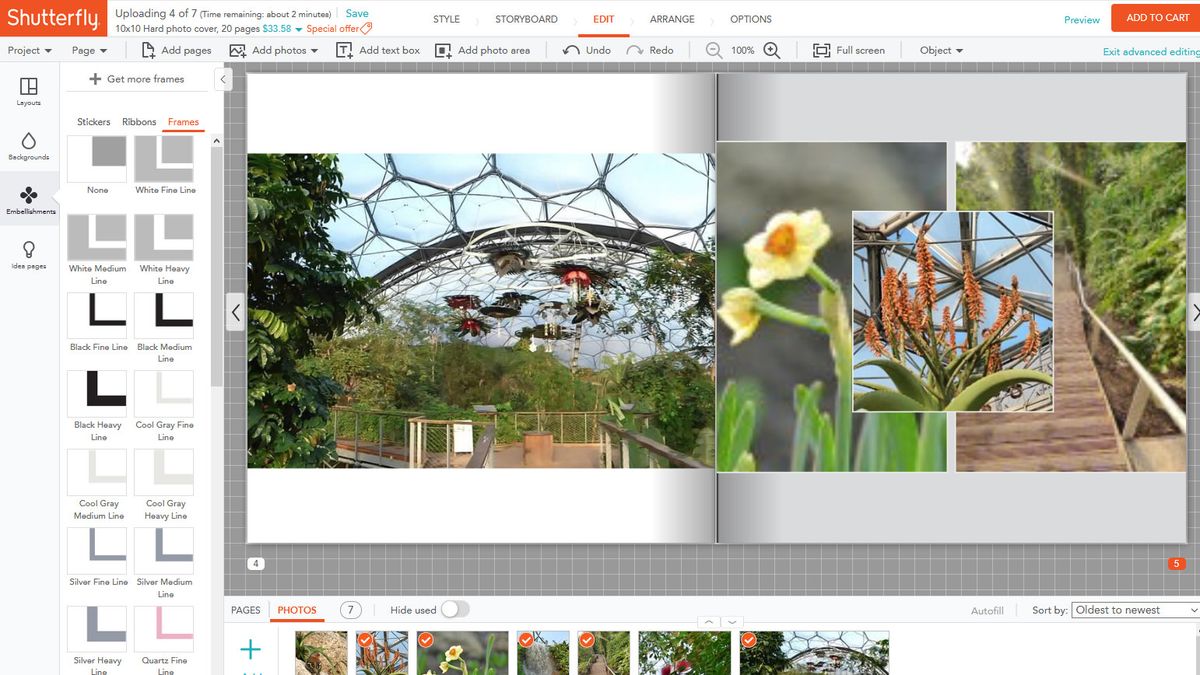Screen dimensions: 1200x675
Task: Switch to the Ribbons tab
Action: coord(139,122)
